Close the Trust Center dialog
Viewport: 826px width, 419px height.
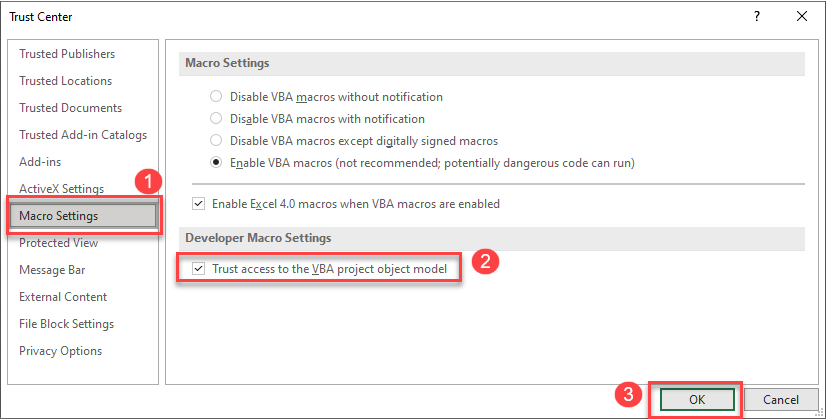click(x=801, y=16)
